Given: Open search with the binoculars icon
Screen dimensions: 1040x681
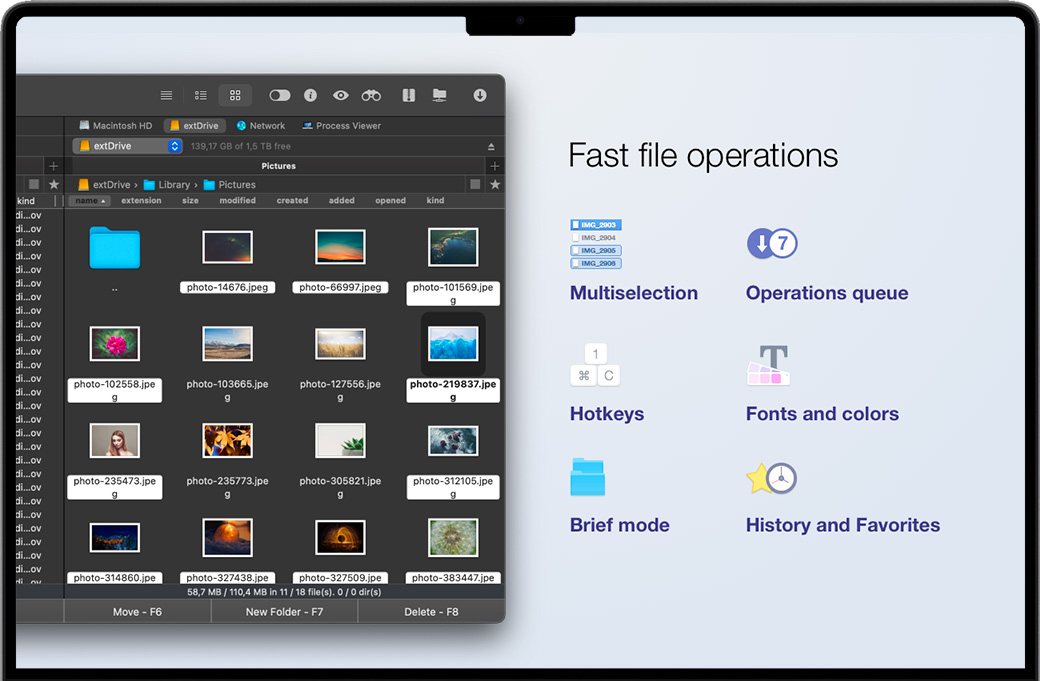Looking at the screenshot, I should pyautogui.click(x=371, y=95).
